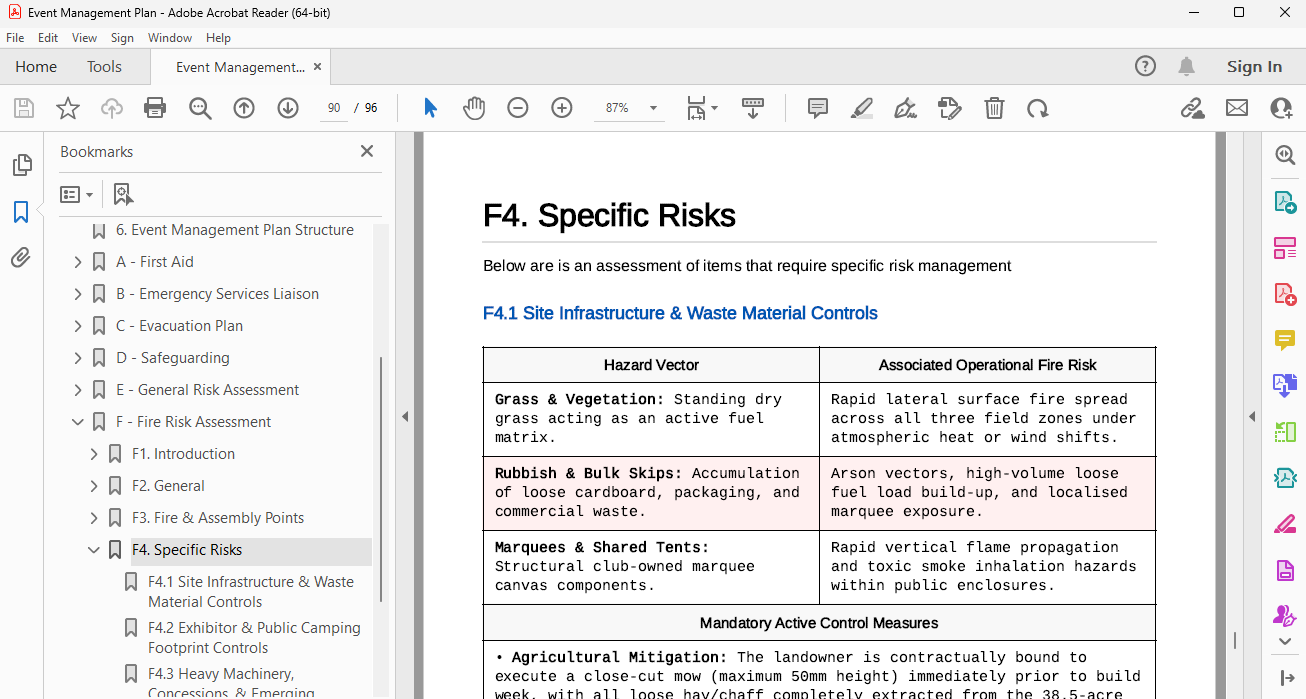Expand the C - Evacuation Plan bookmark
Image resolution: width=1306 pixels, height=699 pixels.
[78, 326]
